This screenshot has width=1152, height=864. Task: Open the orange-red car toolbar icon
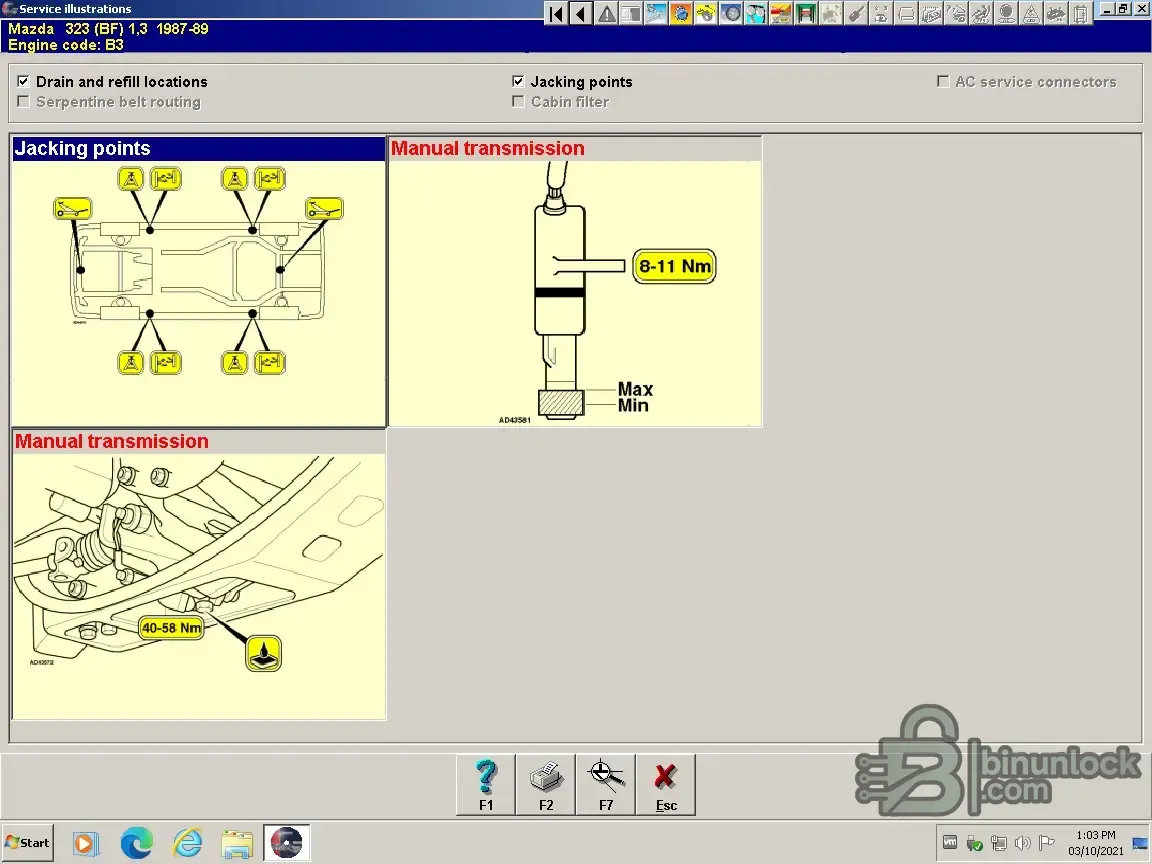pos(781,13)
